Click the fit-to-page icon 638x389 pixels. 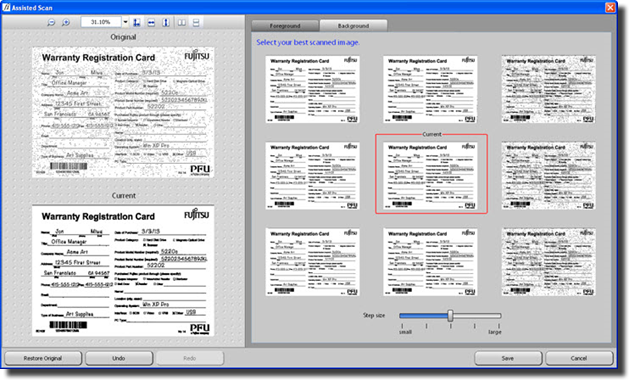[137, 22]
